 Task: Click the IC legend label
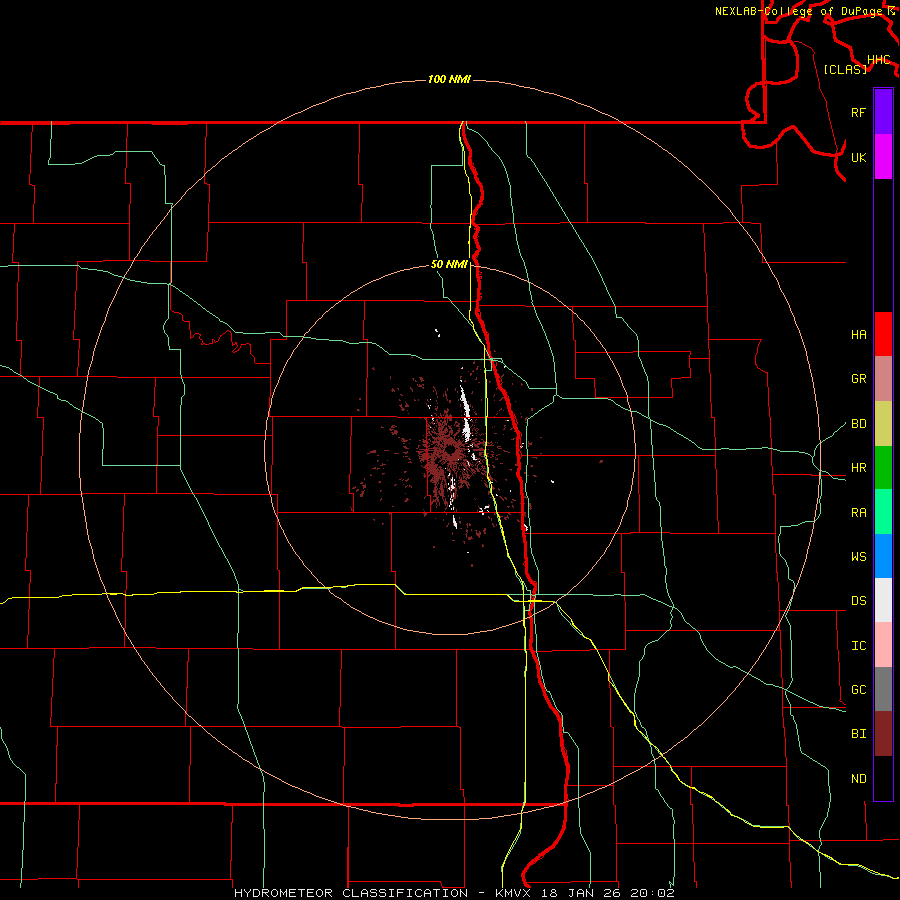click(858, 646)
